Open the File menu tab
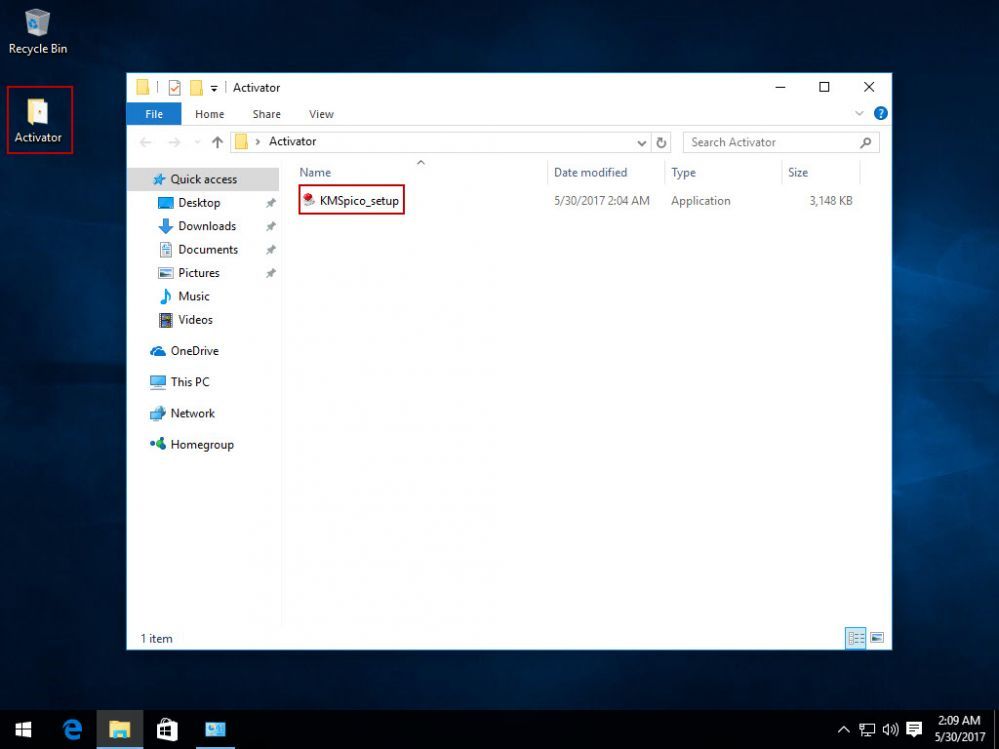 [154, 114]
